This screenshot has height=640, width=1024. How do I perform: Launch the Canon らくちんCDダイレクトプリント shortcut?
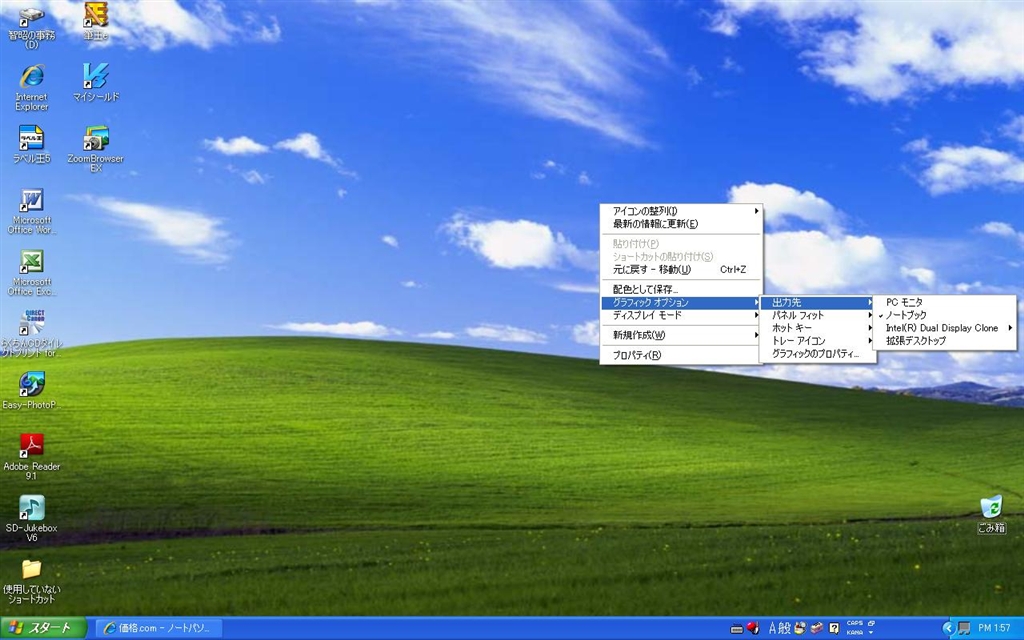tap(31, 333)
